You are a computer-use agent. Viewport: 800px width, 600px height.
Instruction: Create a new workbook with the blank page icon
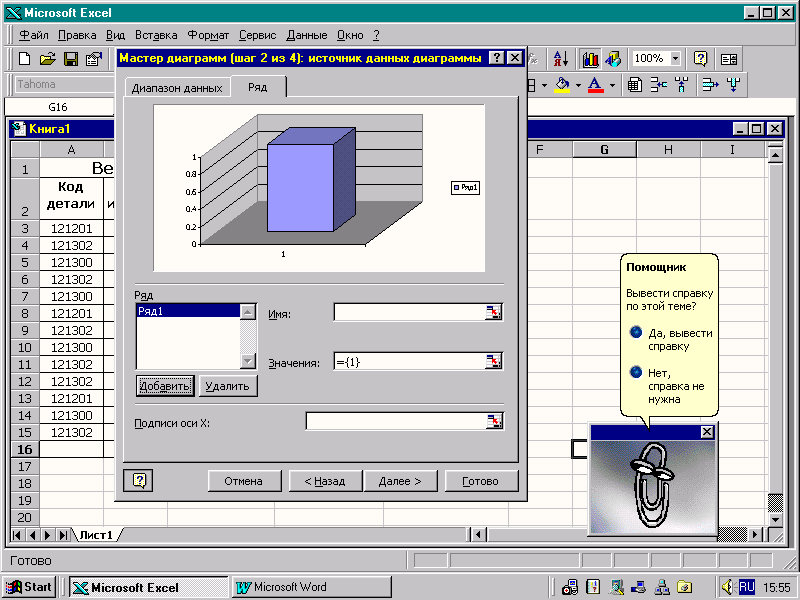(24, 59)
